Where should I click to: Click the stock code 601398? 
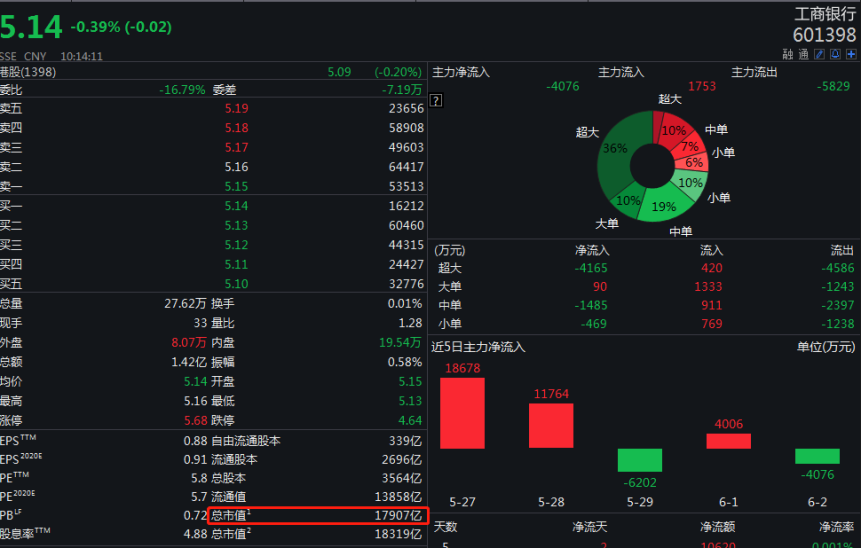[825, 35]
